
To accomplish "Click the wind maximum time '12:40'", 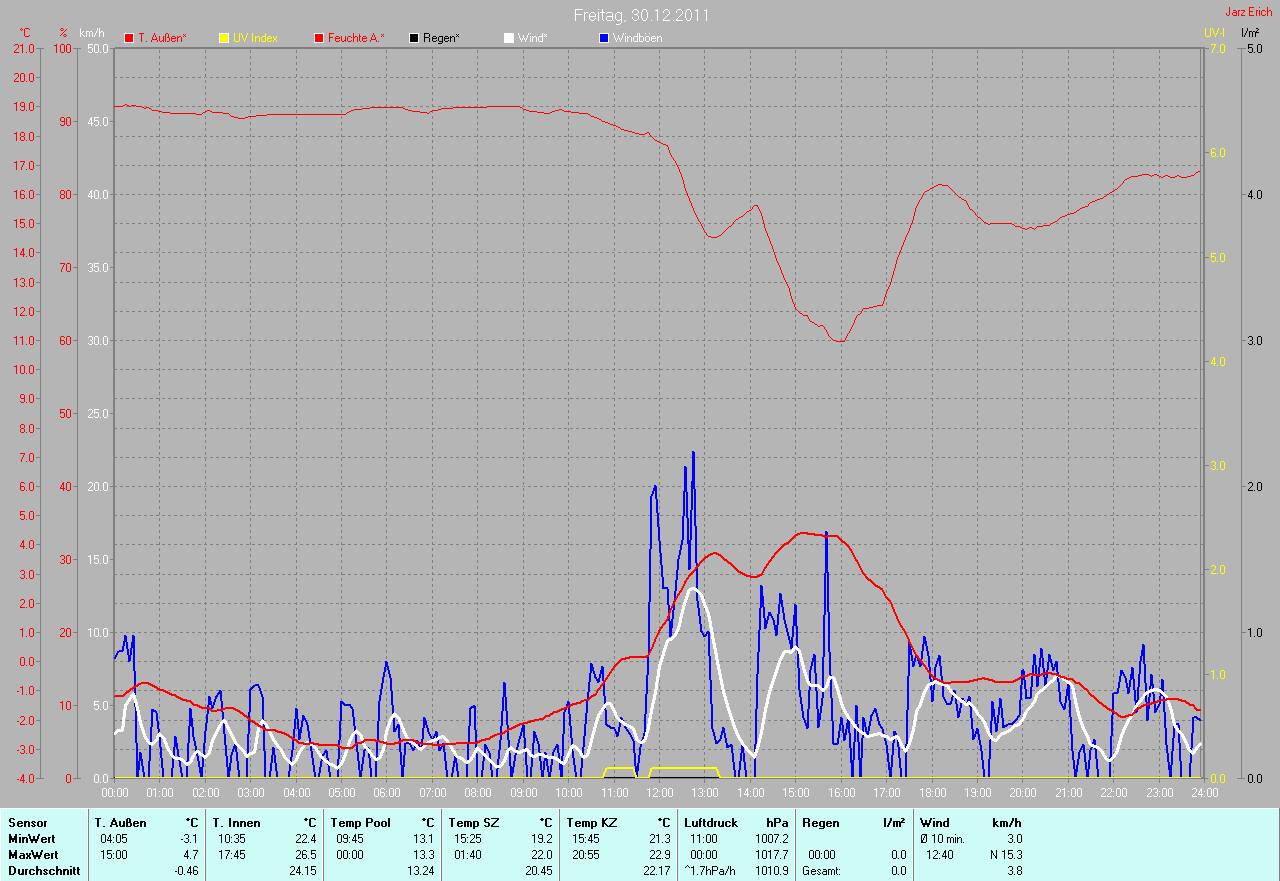I will 939,855.
